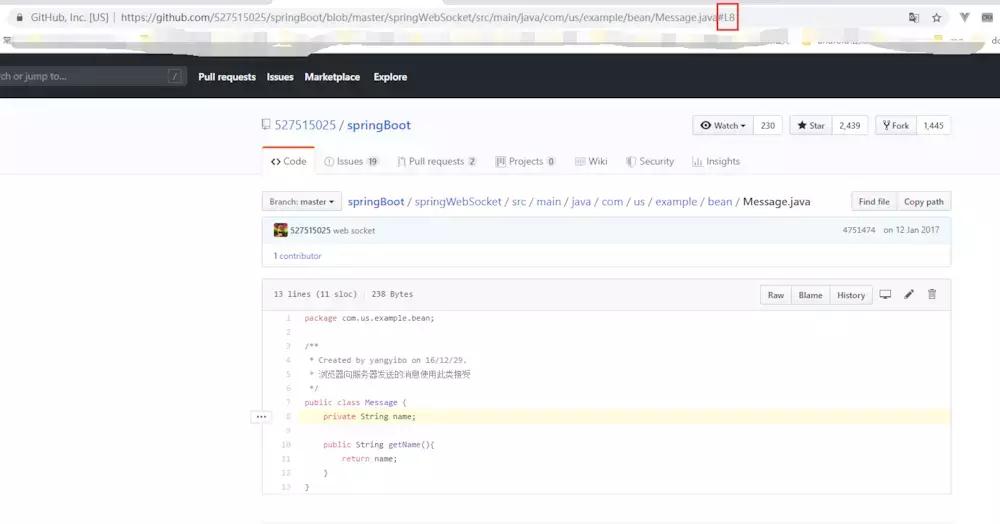Image resolution: width=1000 pixels, height=524 pixels.
Task: Open the springBoot repository title link
Action: 379,125
